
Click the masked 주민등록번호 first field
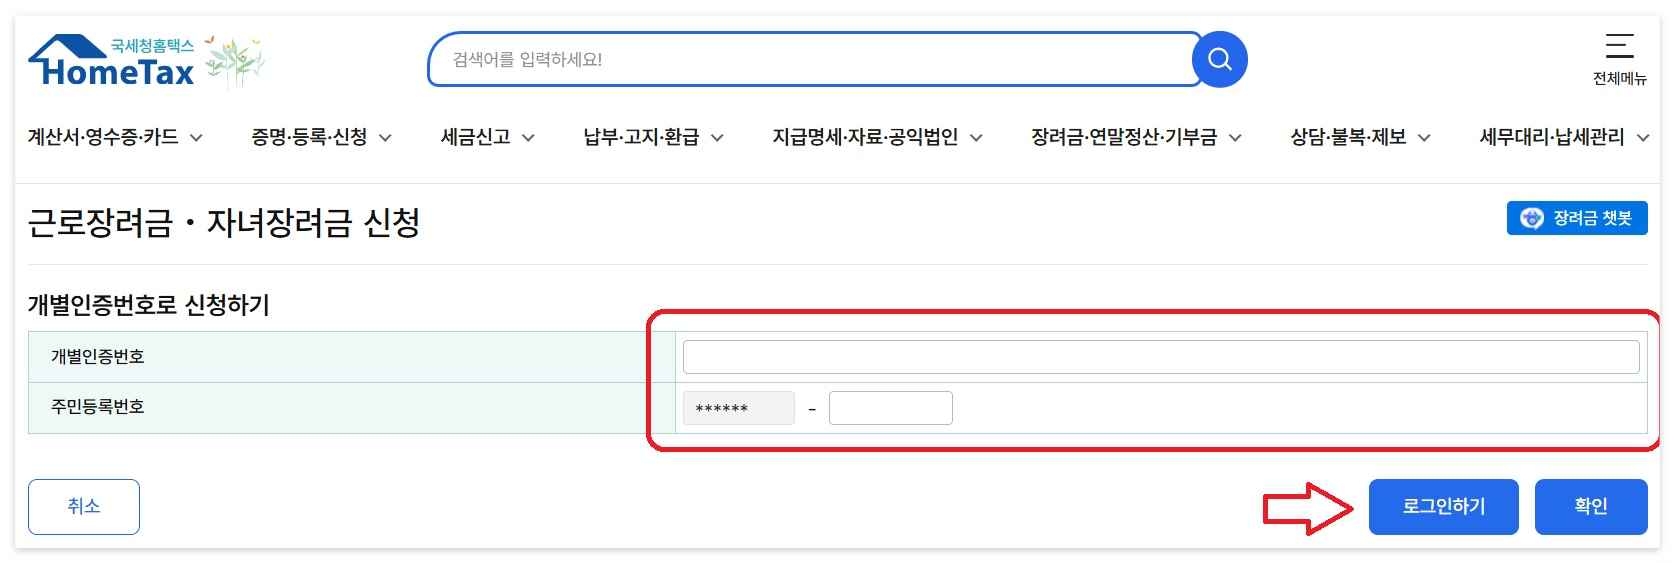pos(739,408)
